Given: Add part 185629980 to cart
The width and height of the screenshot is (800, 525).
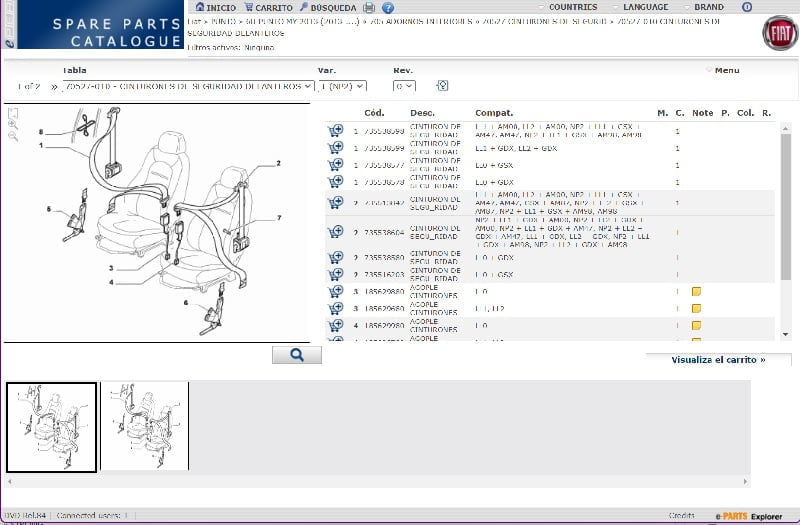Looking at the screenshot, I should pos(335,325).
